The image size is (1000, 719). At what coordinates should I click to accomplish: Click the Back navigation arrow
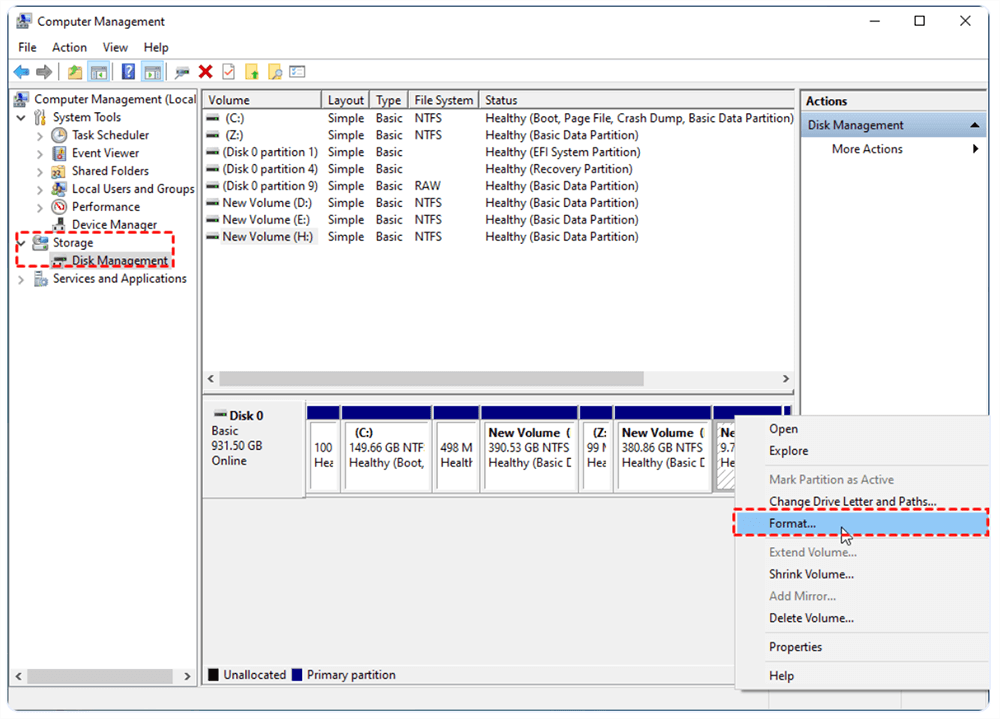[x=20, y=71]
